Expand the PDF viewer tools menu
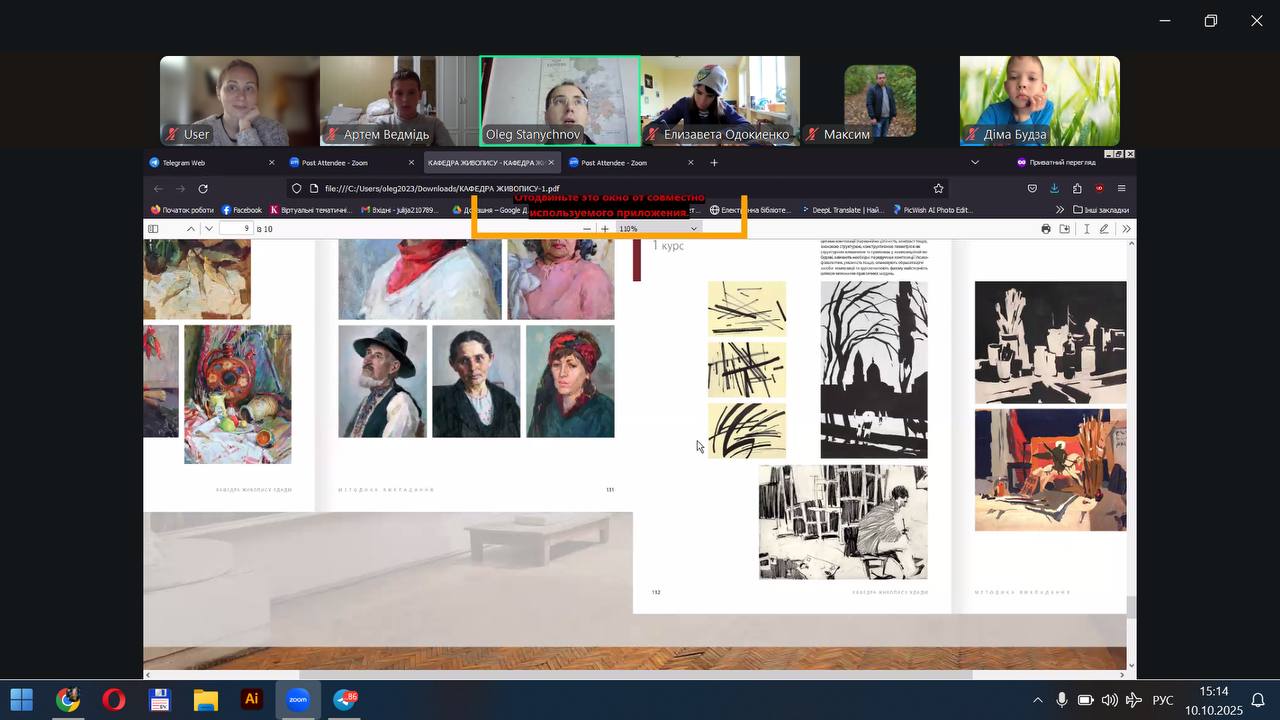 coord(1126,229)
